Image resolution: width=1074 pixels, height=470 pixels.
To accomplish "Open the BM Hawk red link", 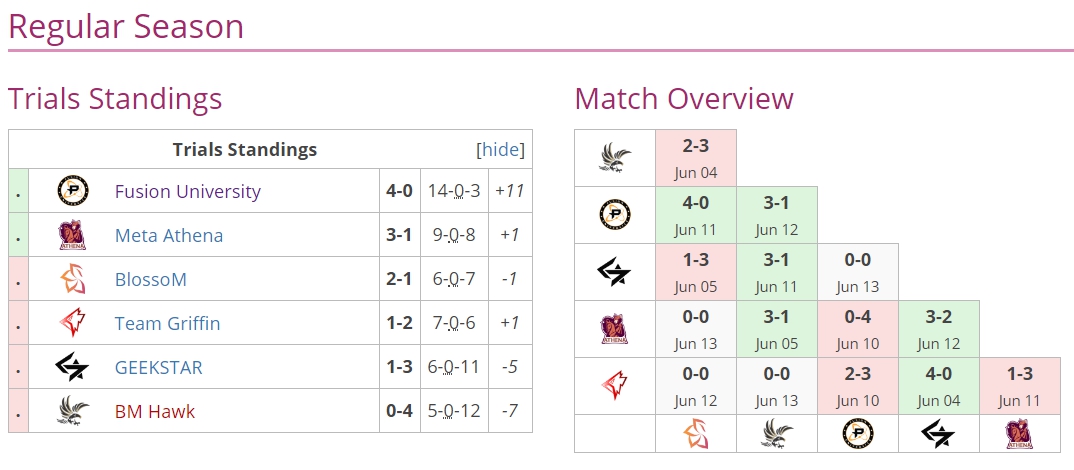I will click(155, 411).
